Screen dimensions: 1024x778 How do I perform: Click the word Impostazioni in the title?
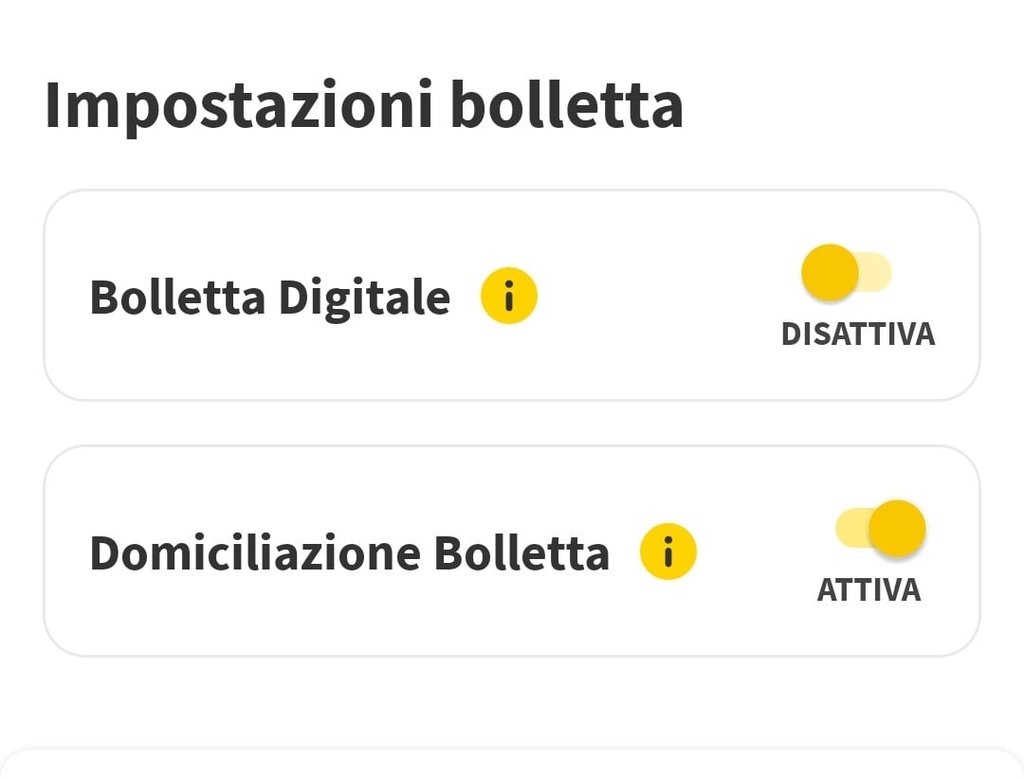(238, 105)
